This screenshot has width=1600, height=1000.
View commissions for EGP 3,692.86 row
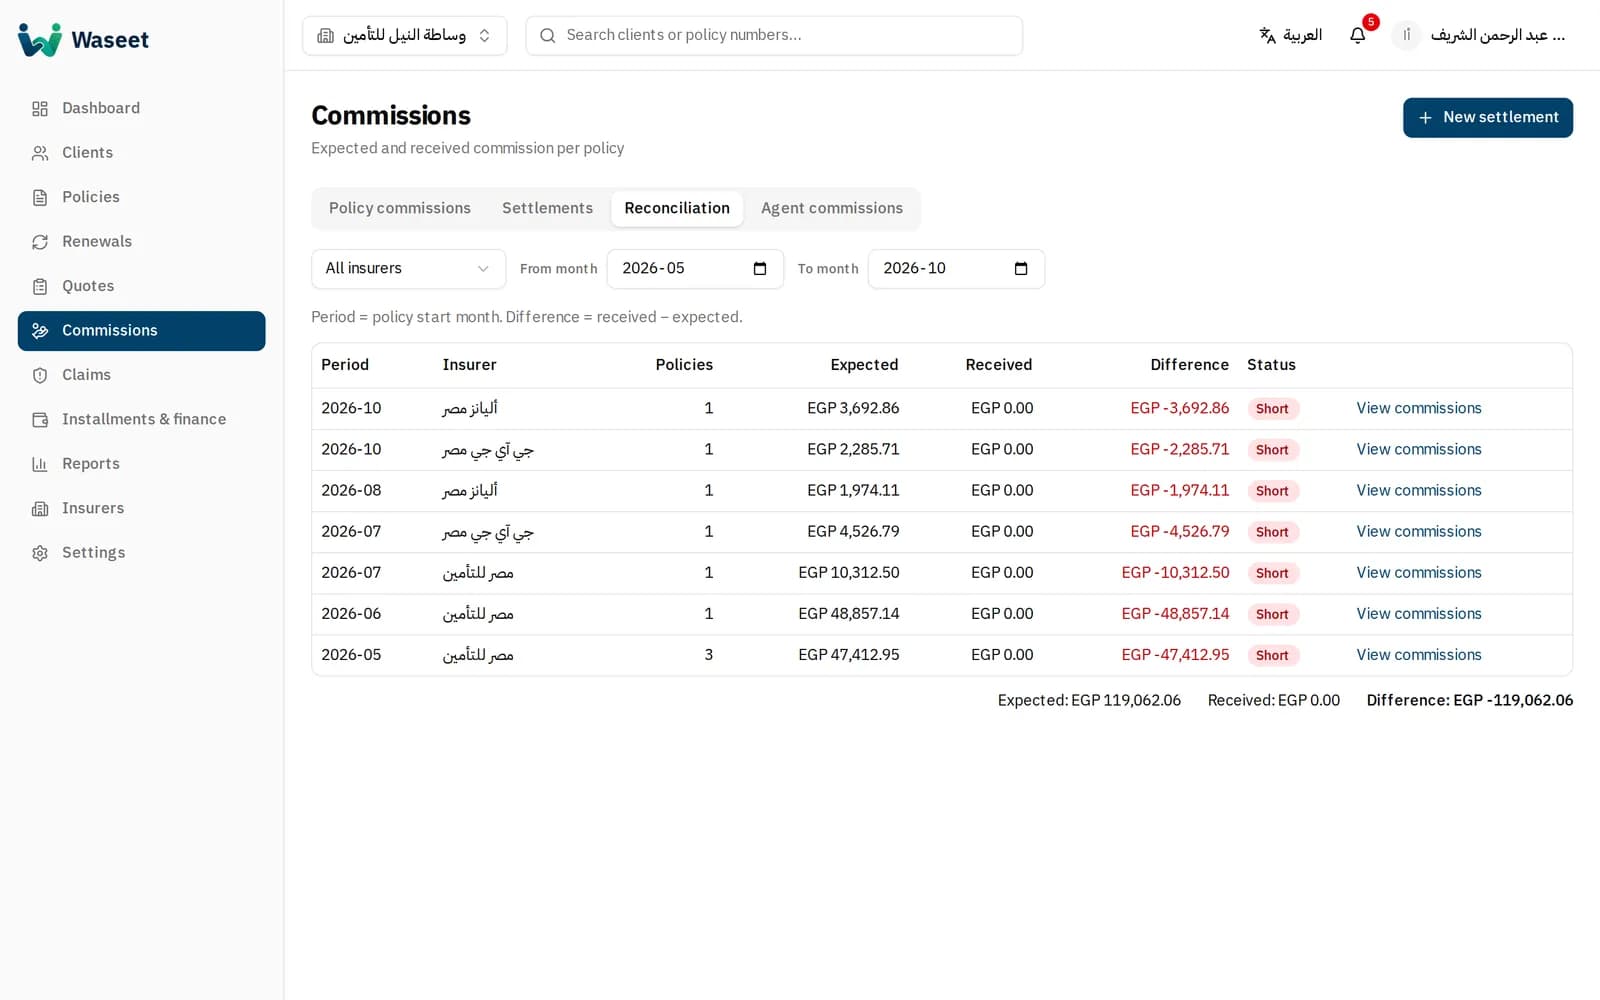[x=1418, y=408]
